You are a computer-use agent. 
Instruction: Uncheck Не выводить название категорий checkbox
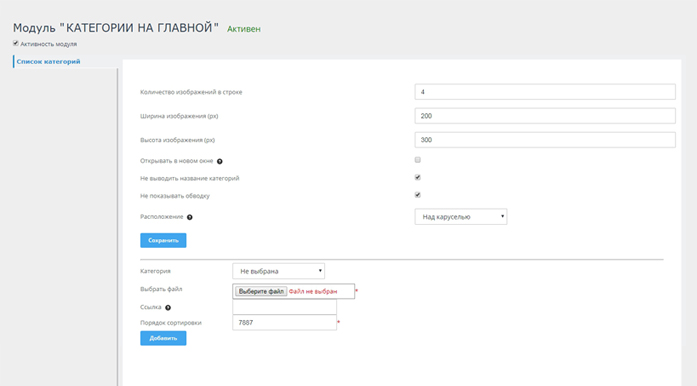coord(418,177)
